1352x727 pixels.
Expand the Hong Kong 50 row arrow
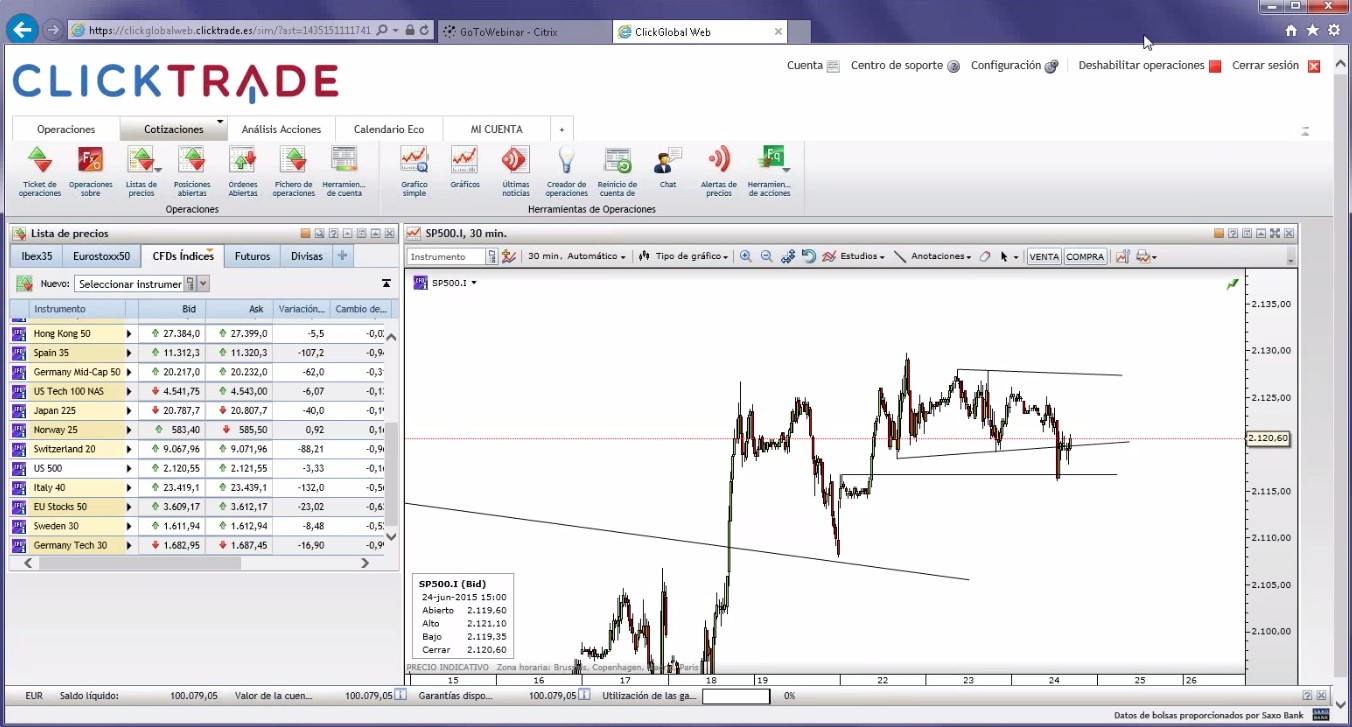[129, 333]
